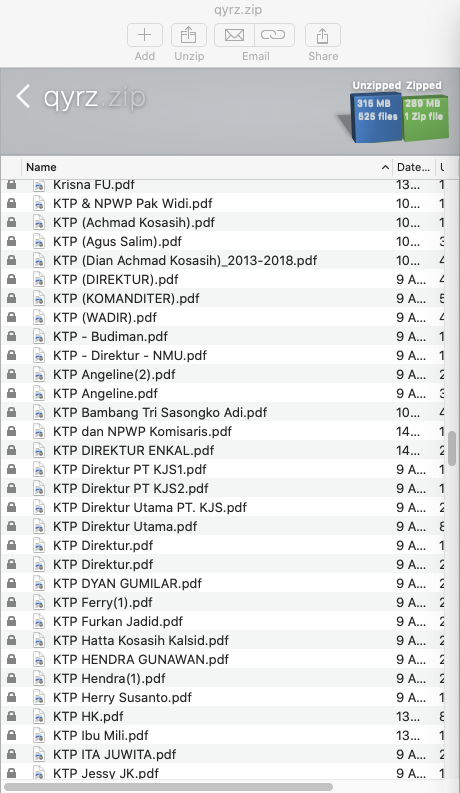Viewport: 460px width, 793px height.
Task: Select KTP & NPWP Pak Widi.pdf
Action: [132, 203]
